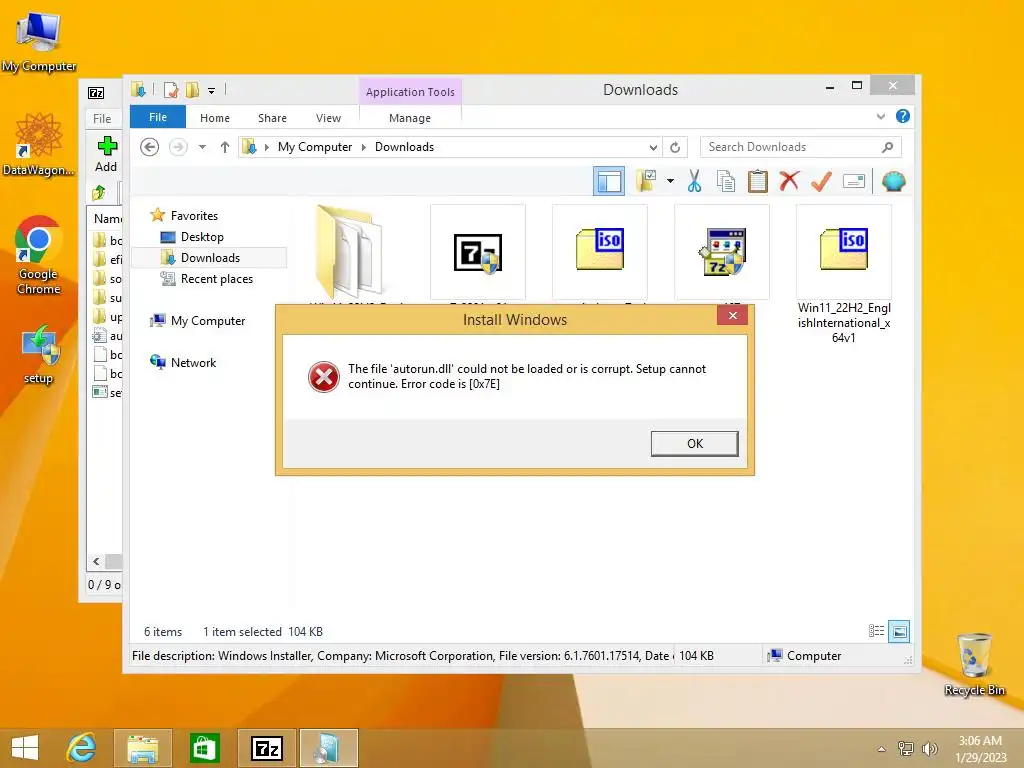Click the blue shell icon in toolbar
The width and height of the screenshot is (1024, 768).
click(x=893, y=181)
